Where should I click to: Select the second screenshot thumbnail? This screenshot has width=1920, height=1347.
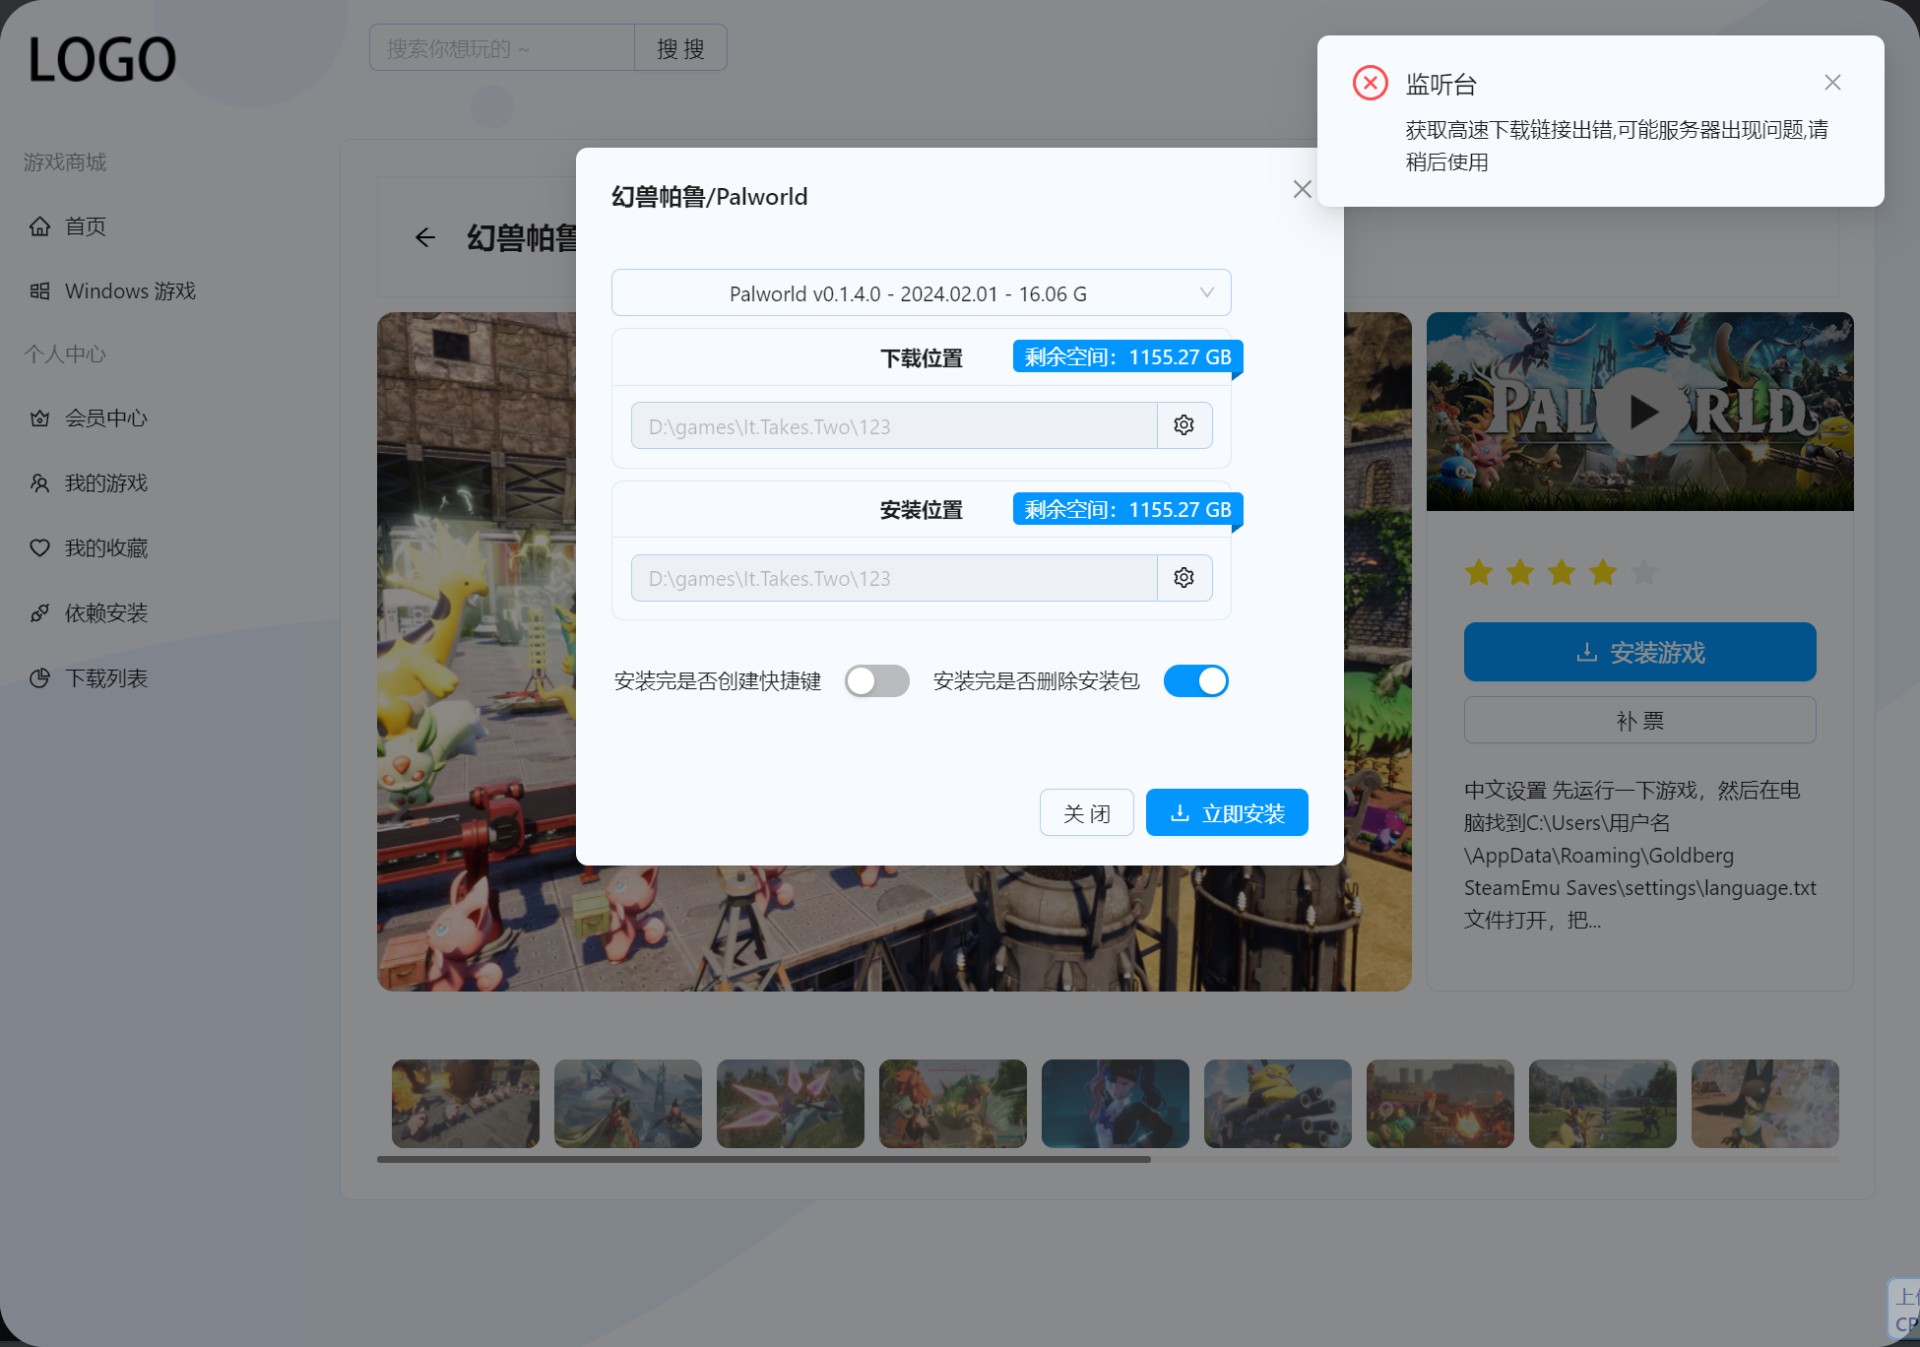click(x=628, y=1103)
